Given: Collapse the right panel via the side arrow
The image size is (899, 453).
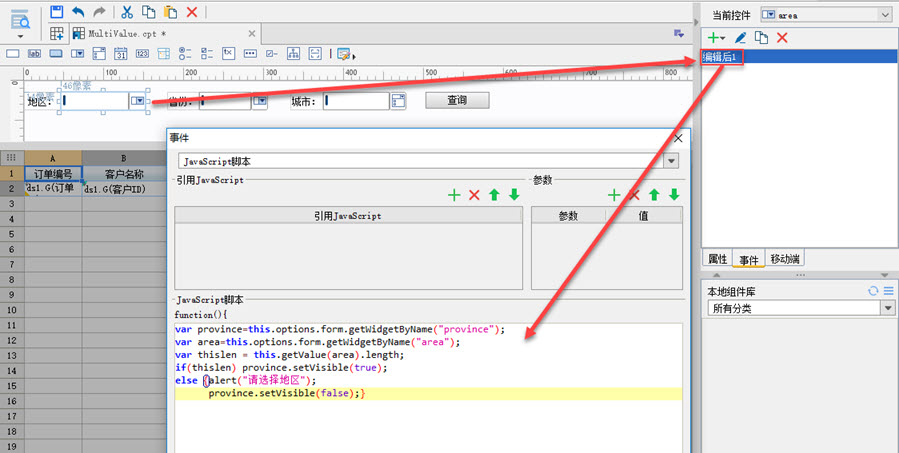Looking at the screenshot, I should pos(697,22).
